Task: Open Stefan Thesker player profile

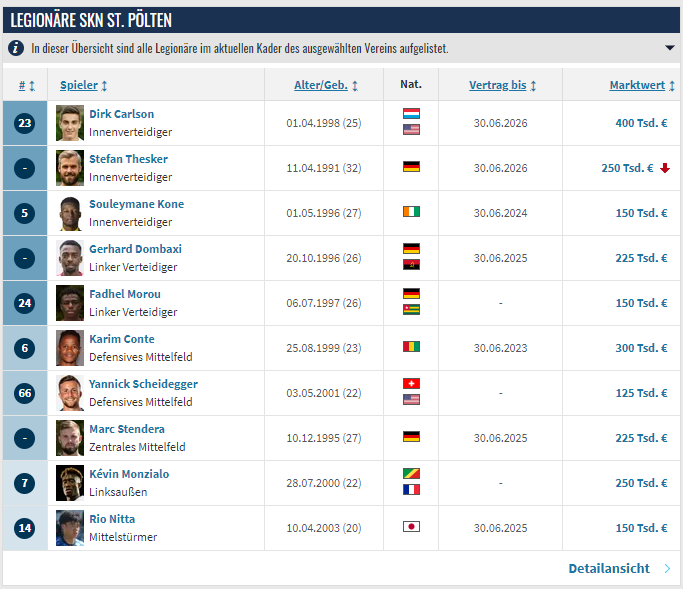Action: pos(128,159)
